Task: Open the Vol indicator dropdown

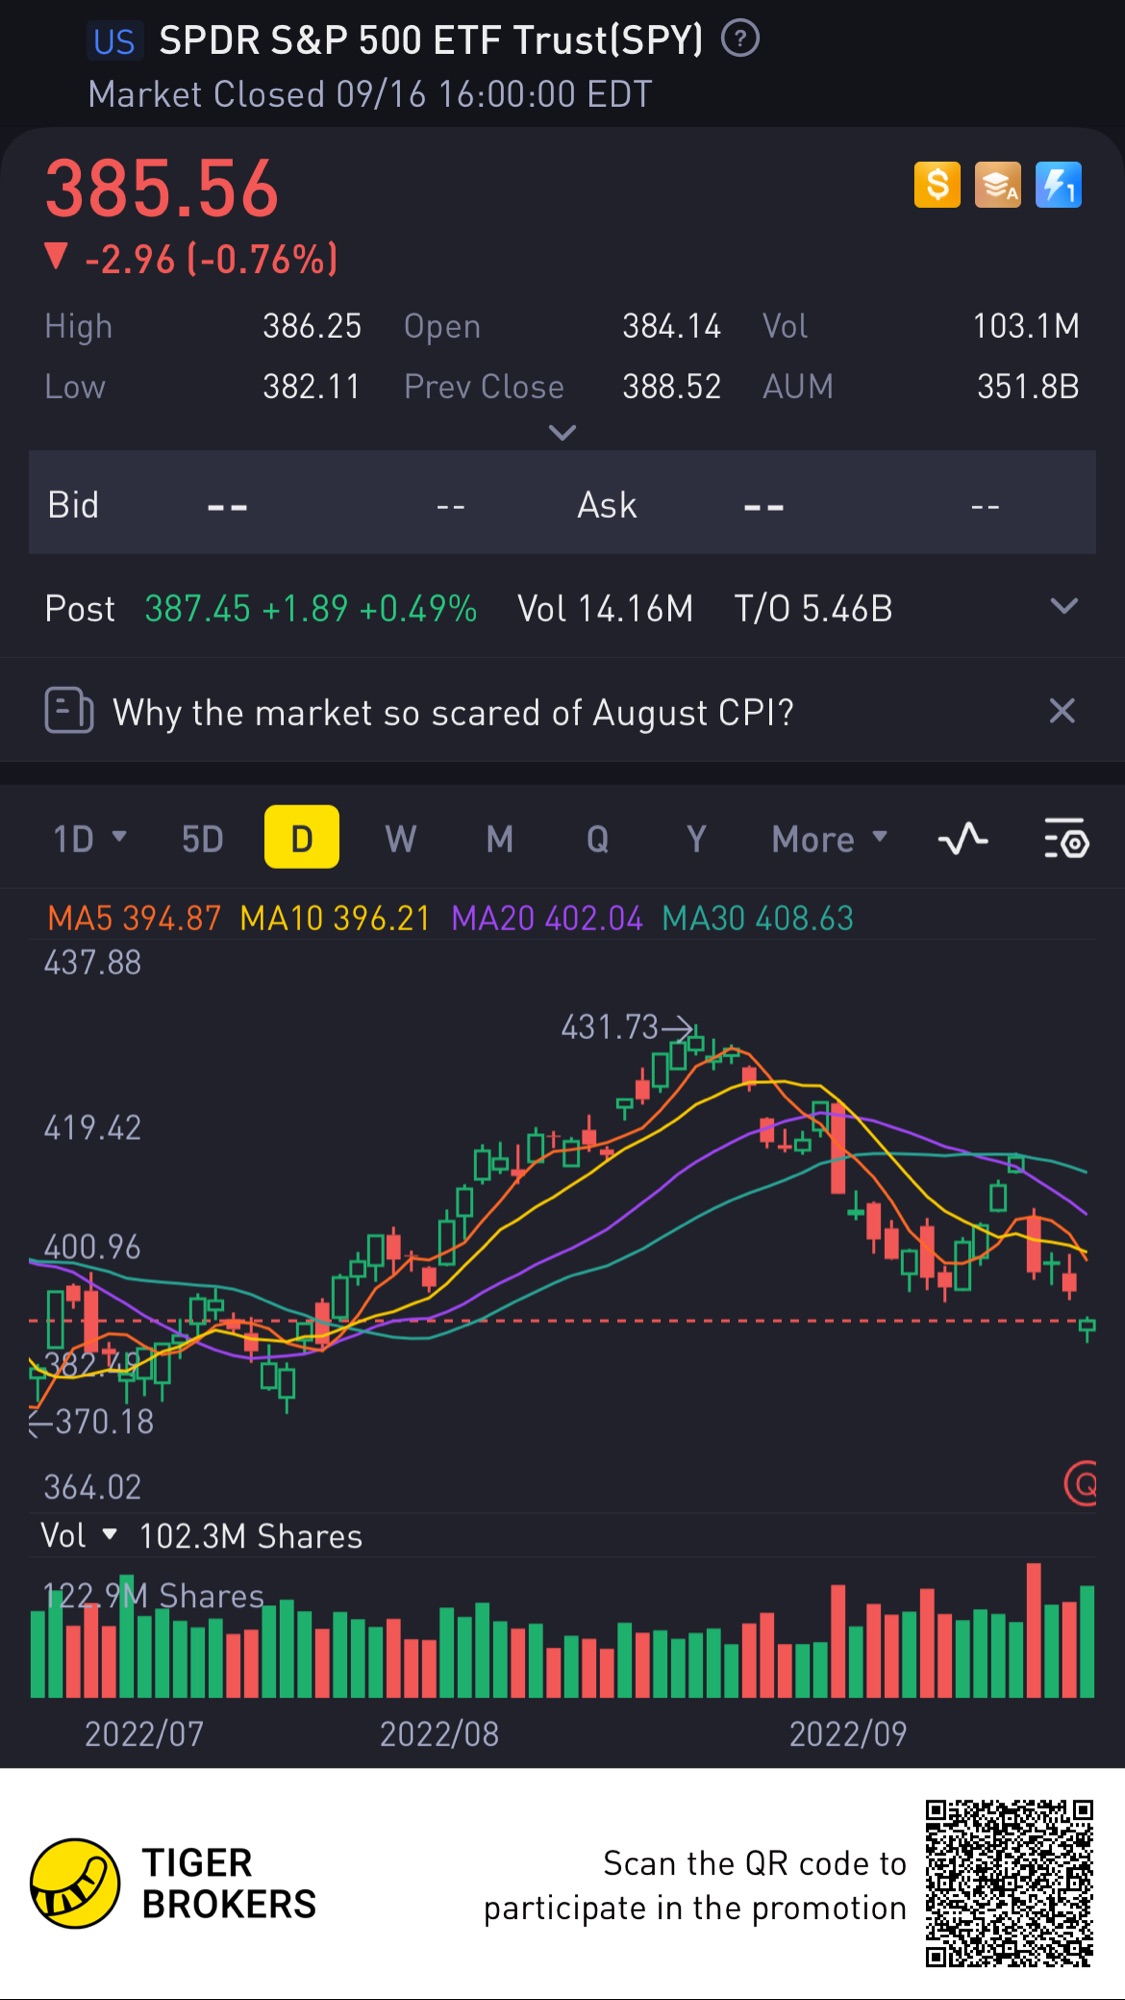Action: coord(79,1535)
